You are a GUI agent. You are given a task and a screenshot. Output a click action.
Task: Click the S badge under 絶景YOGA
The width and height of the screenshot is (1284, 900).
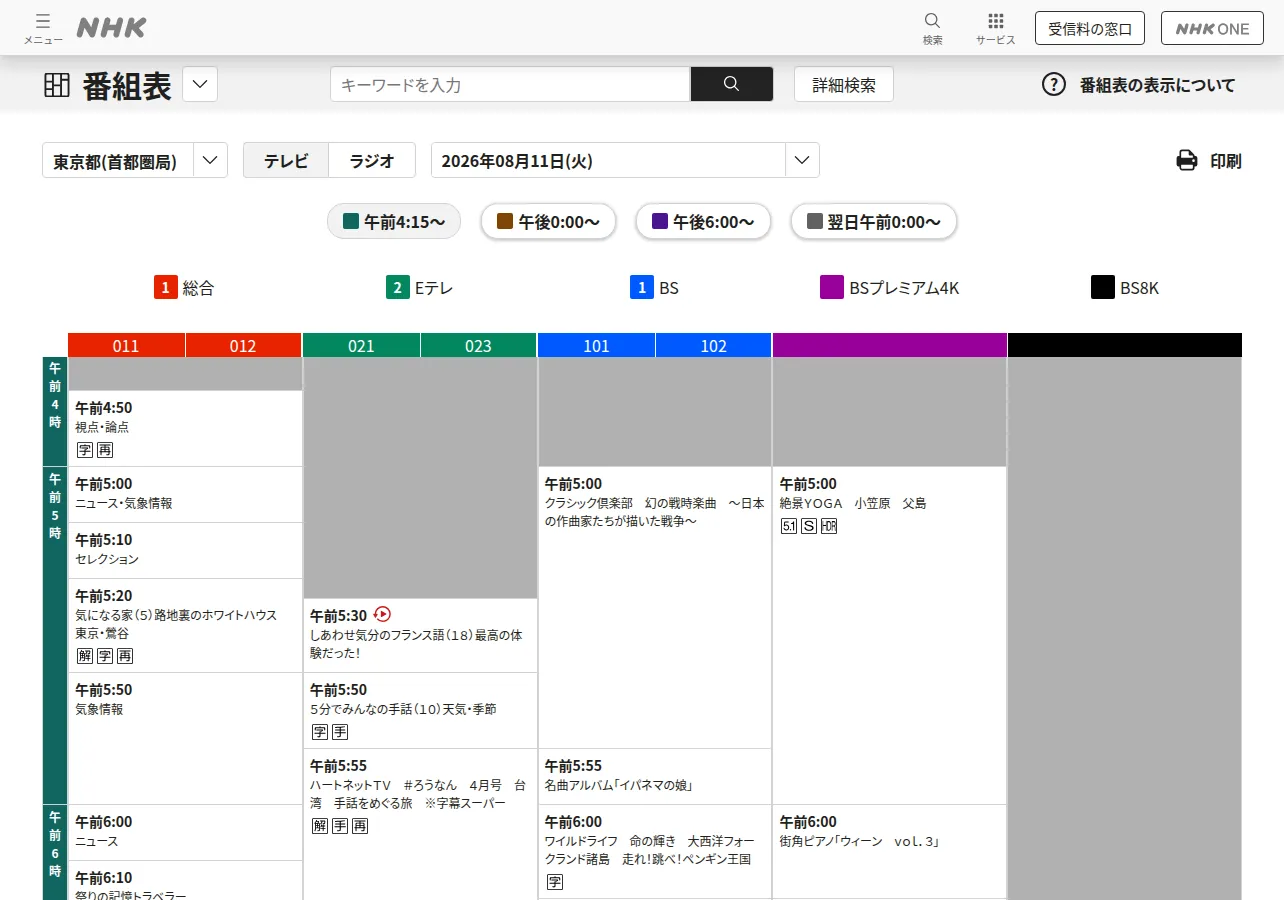[809, 526]
